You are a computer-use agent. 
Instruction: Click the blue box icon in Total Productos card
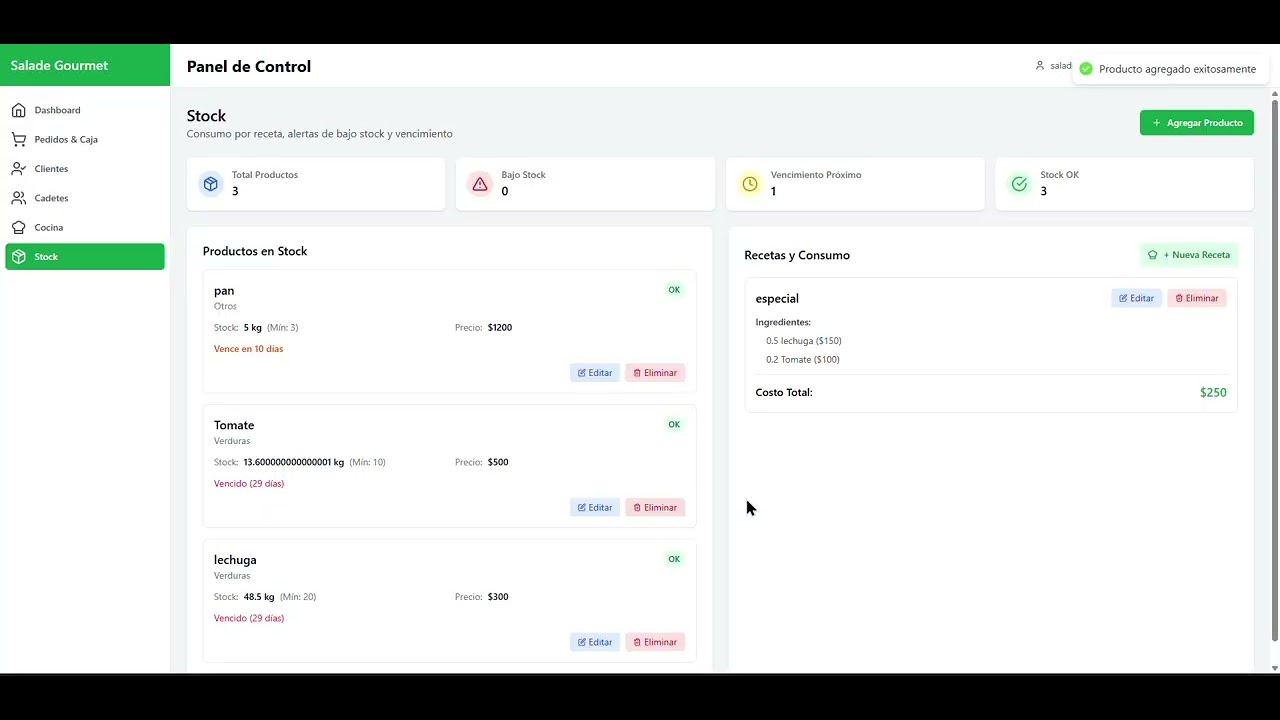210,184
